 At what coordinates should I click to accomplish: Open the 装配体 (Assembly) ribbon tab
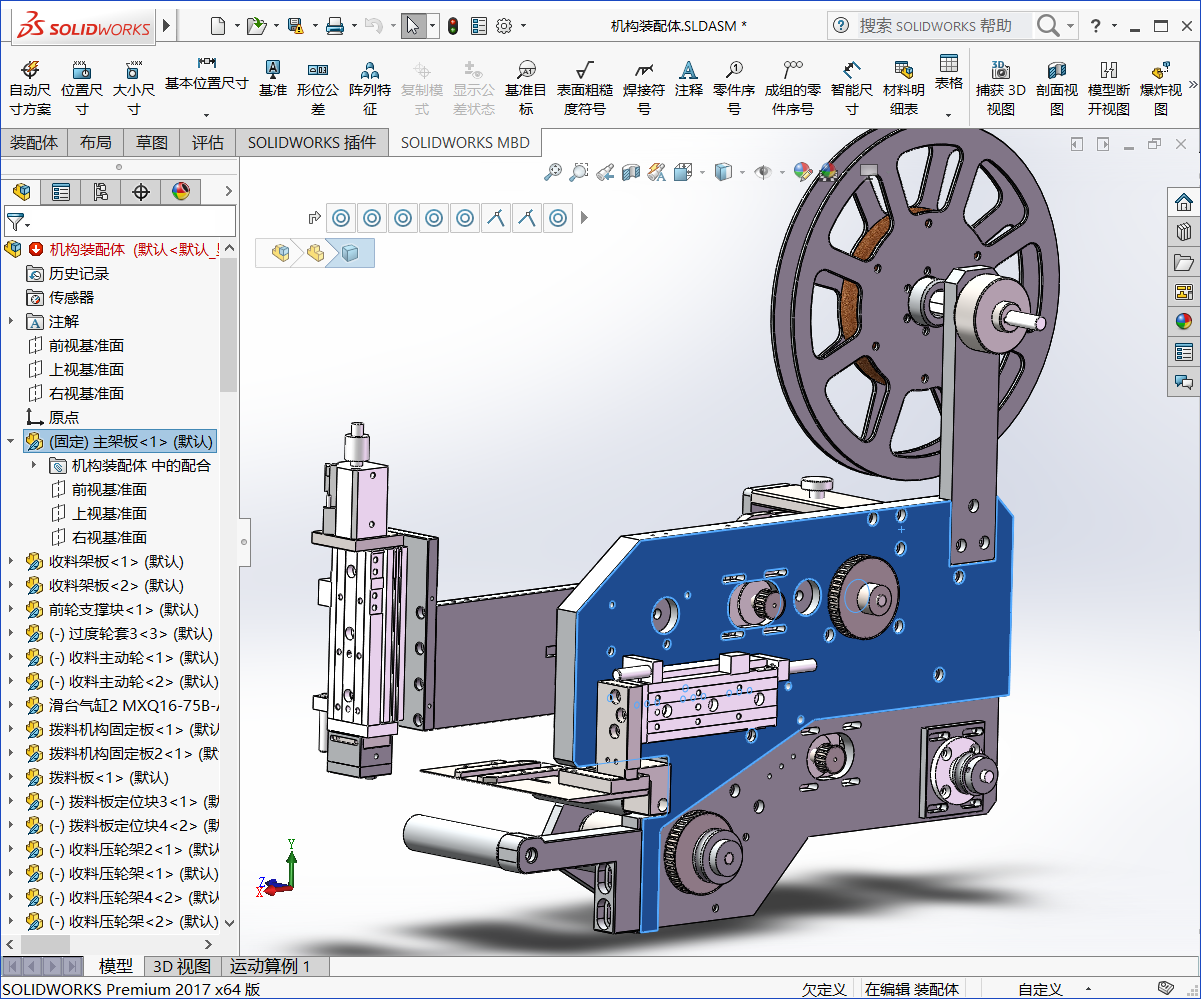34,143
